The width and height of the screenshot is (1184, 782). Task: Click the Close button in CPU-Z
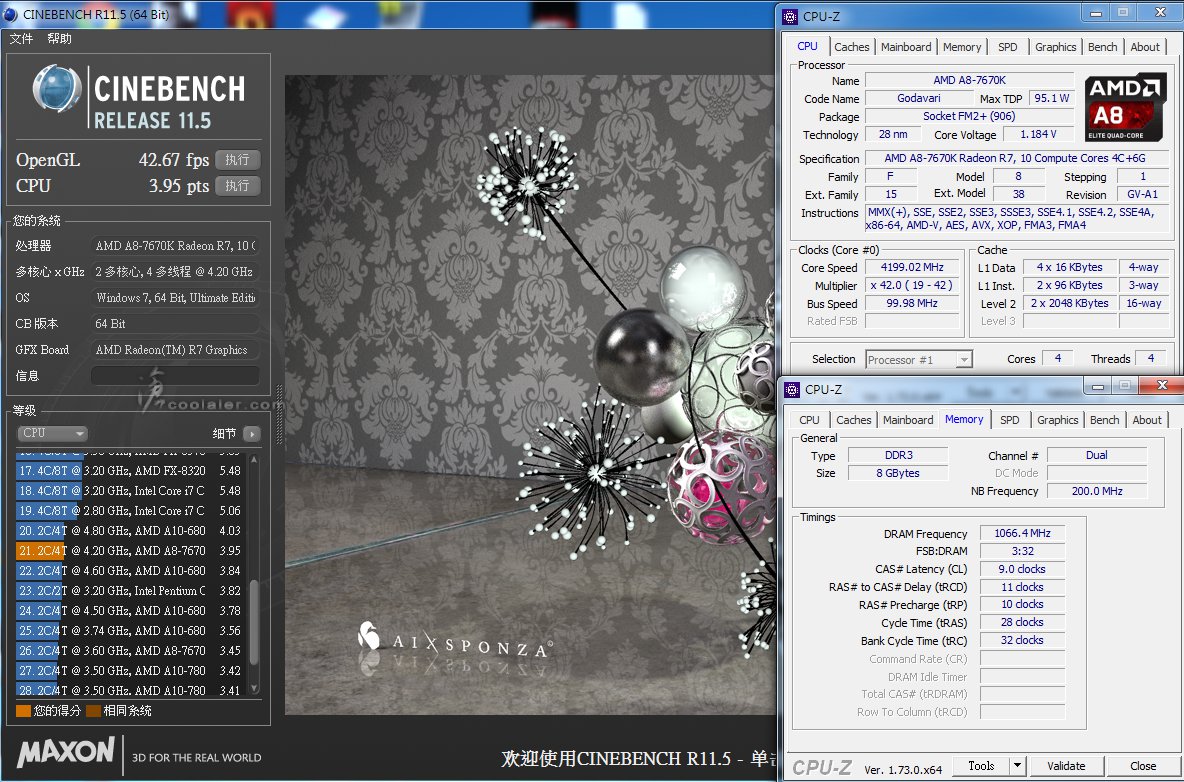(x=1143, y=765)
